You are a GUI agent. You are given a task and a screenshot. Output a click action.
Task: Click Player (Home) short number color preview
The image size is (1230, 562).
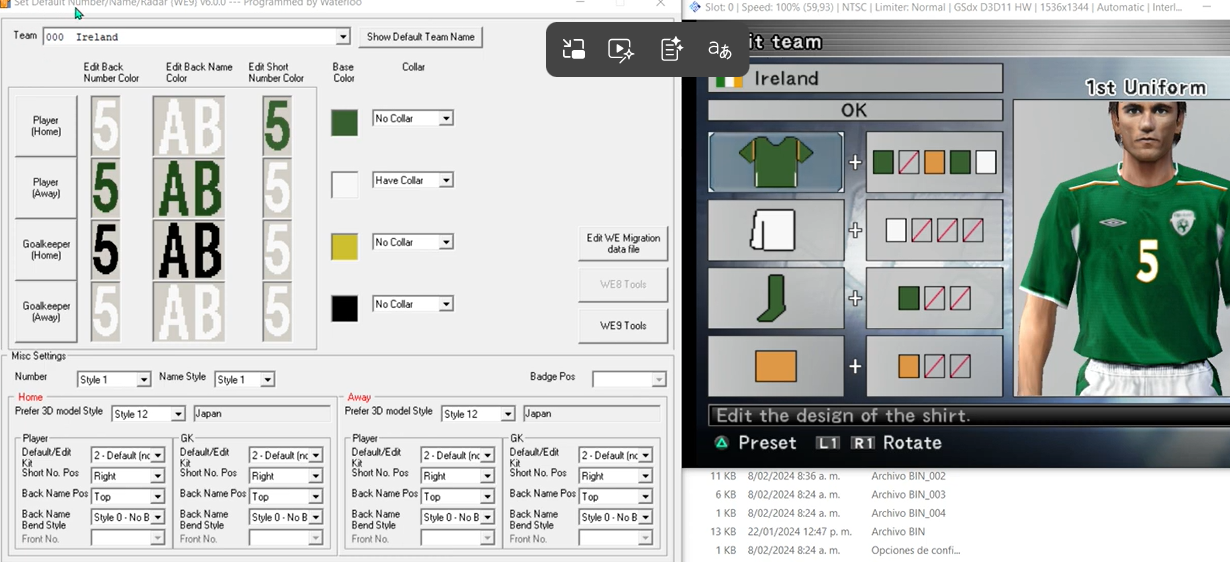point(277,125)
